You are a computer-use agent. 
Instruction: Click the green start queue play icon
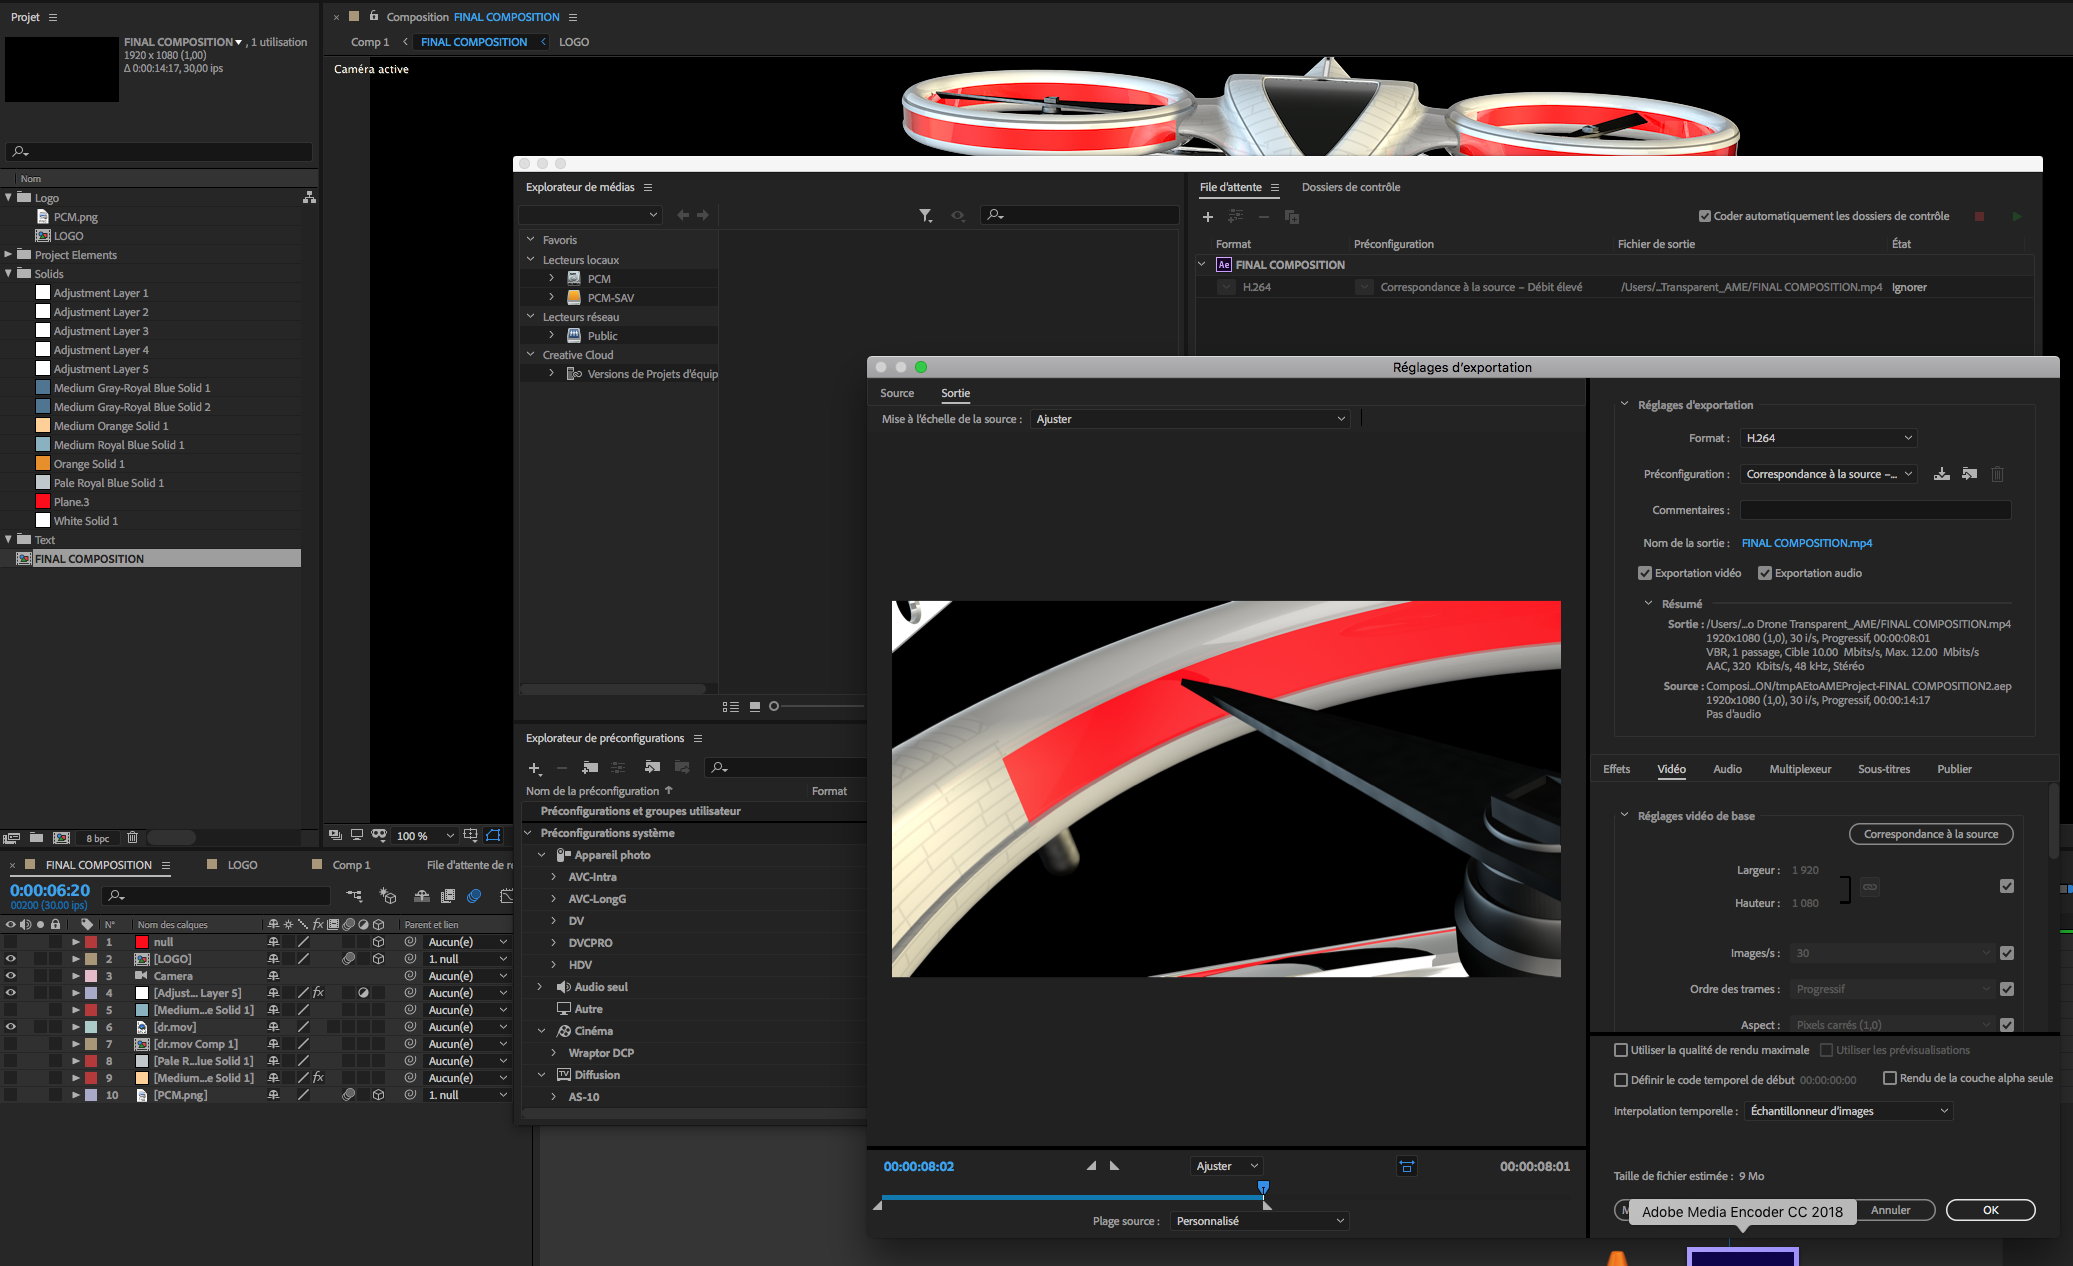point(2017,216)
